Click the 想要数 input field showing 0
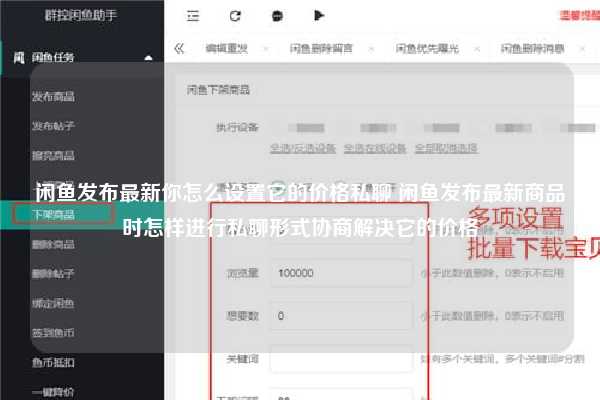The image size is (600, 400). 341,316
